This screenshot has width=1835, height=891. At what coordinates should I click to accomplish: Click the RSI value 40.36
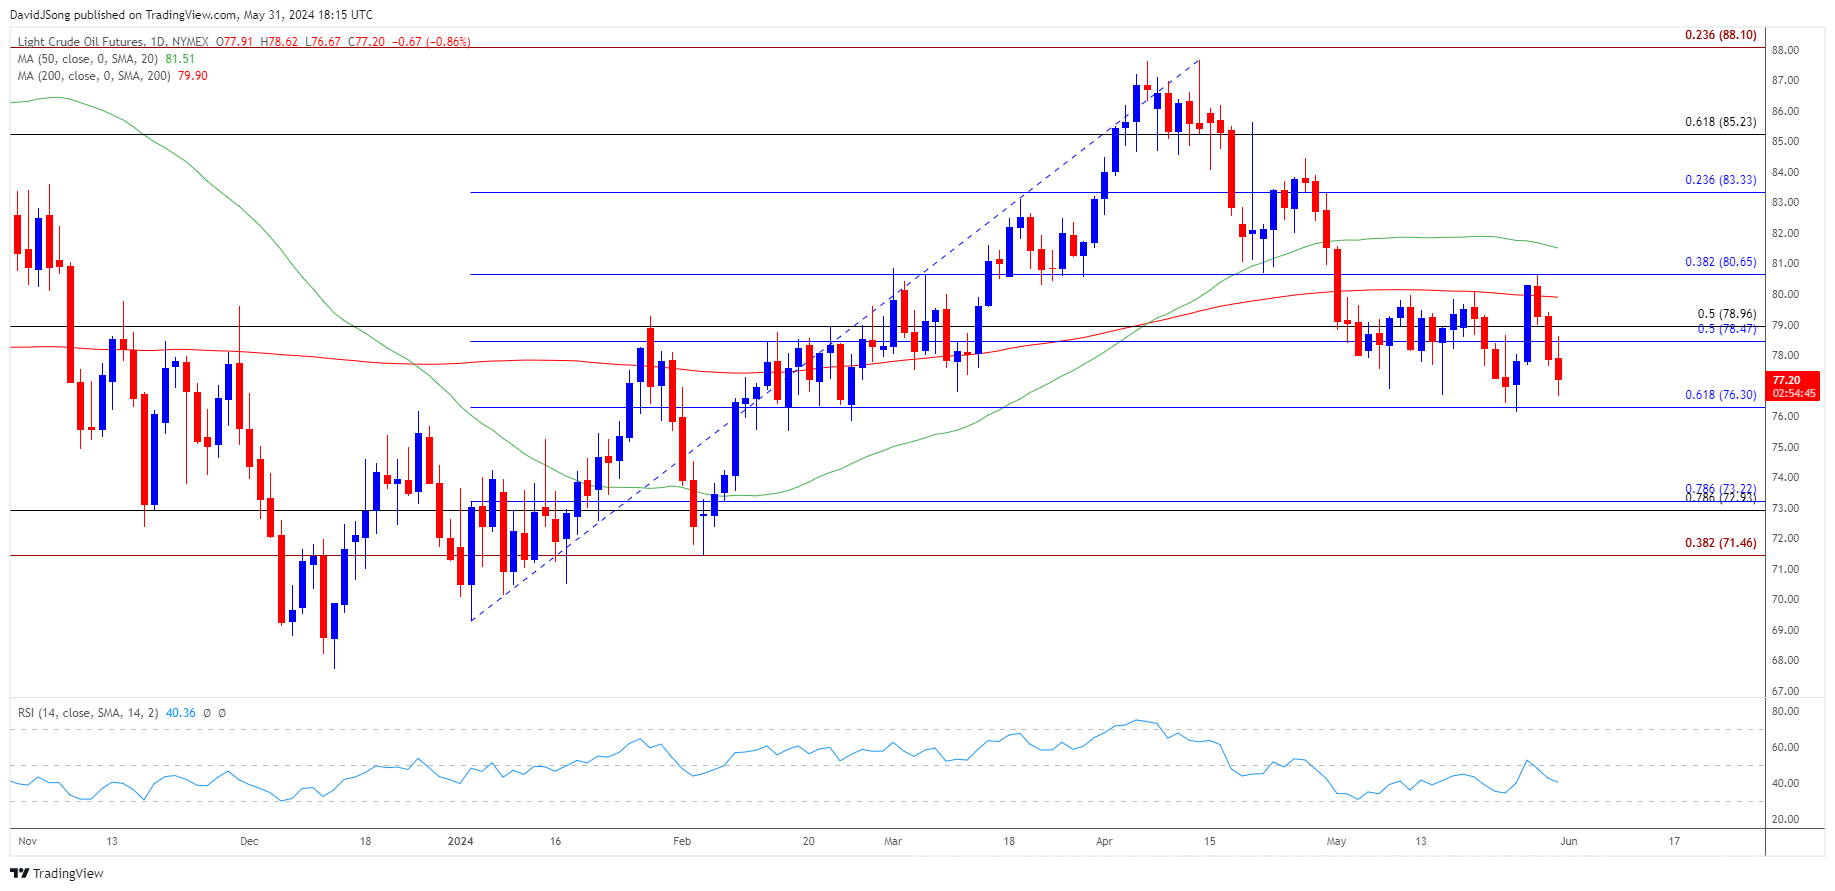tap(180, 713)
